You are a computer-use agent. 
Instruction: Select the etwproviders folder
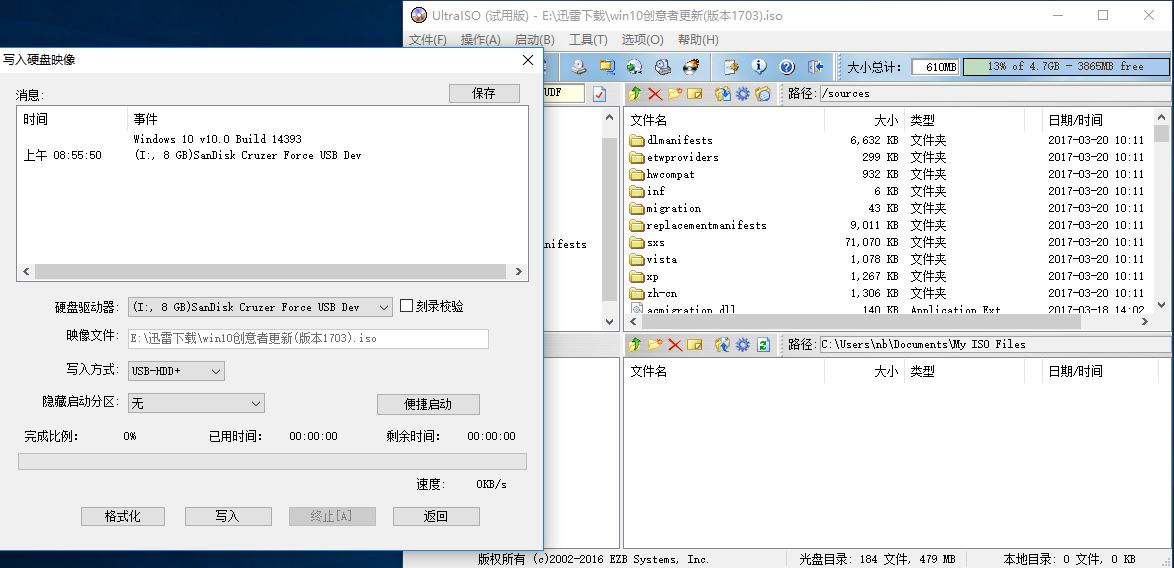tap(674, 157)
